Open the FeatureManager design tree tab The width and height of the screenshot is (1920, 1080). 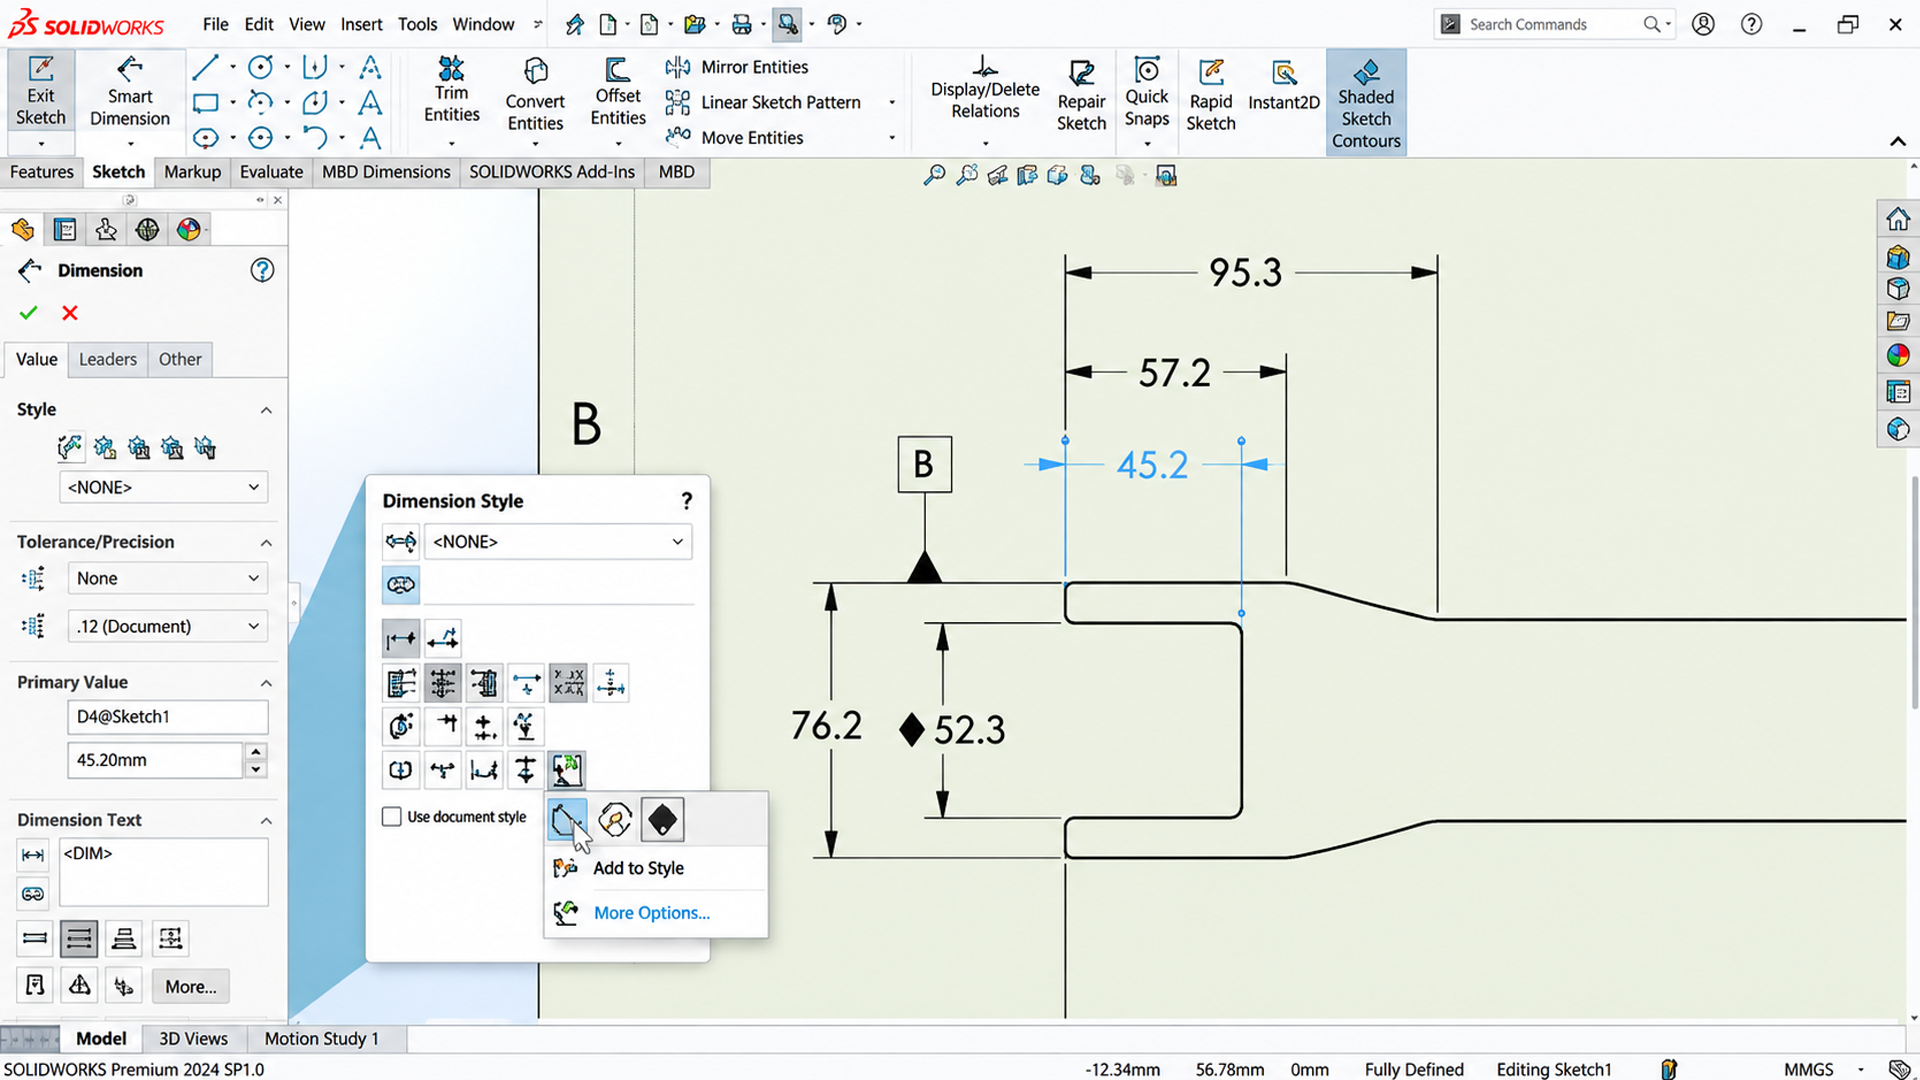(x=23, y=230)
